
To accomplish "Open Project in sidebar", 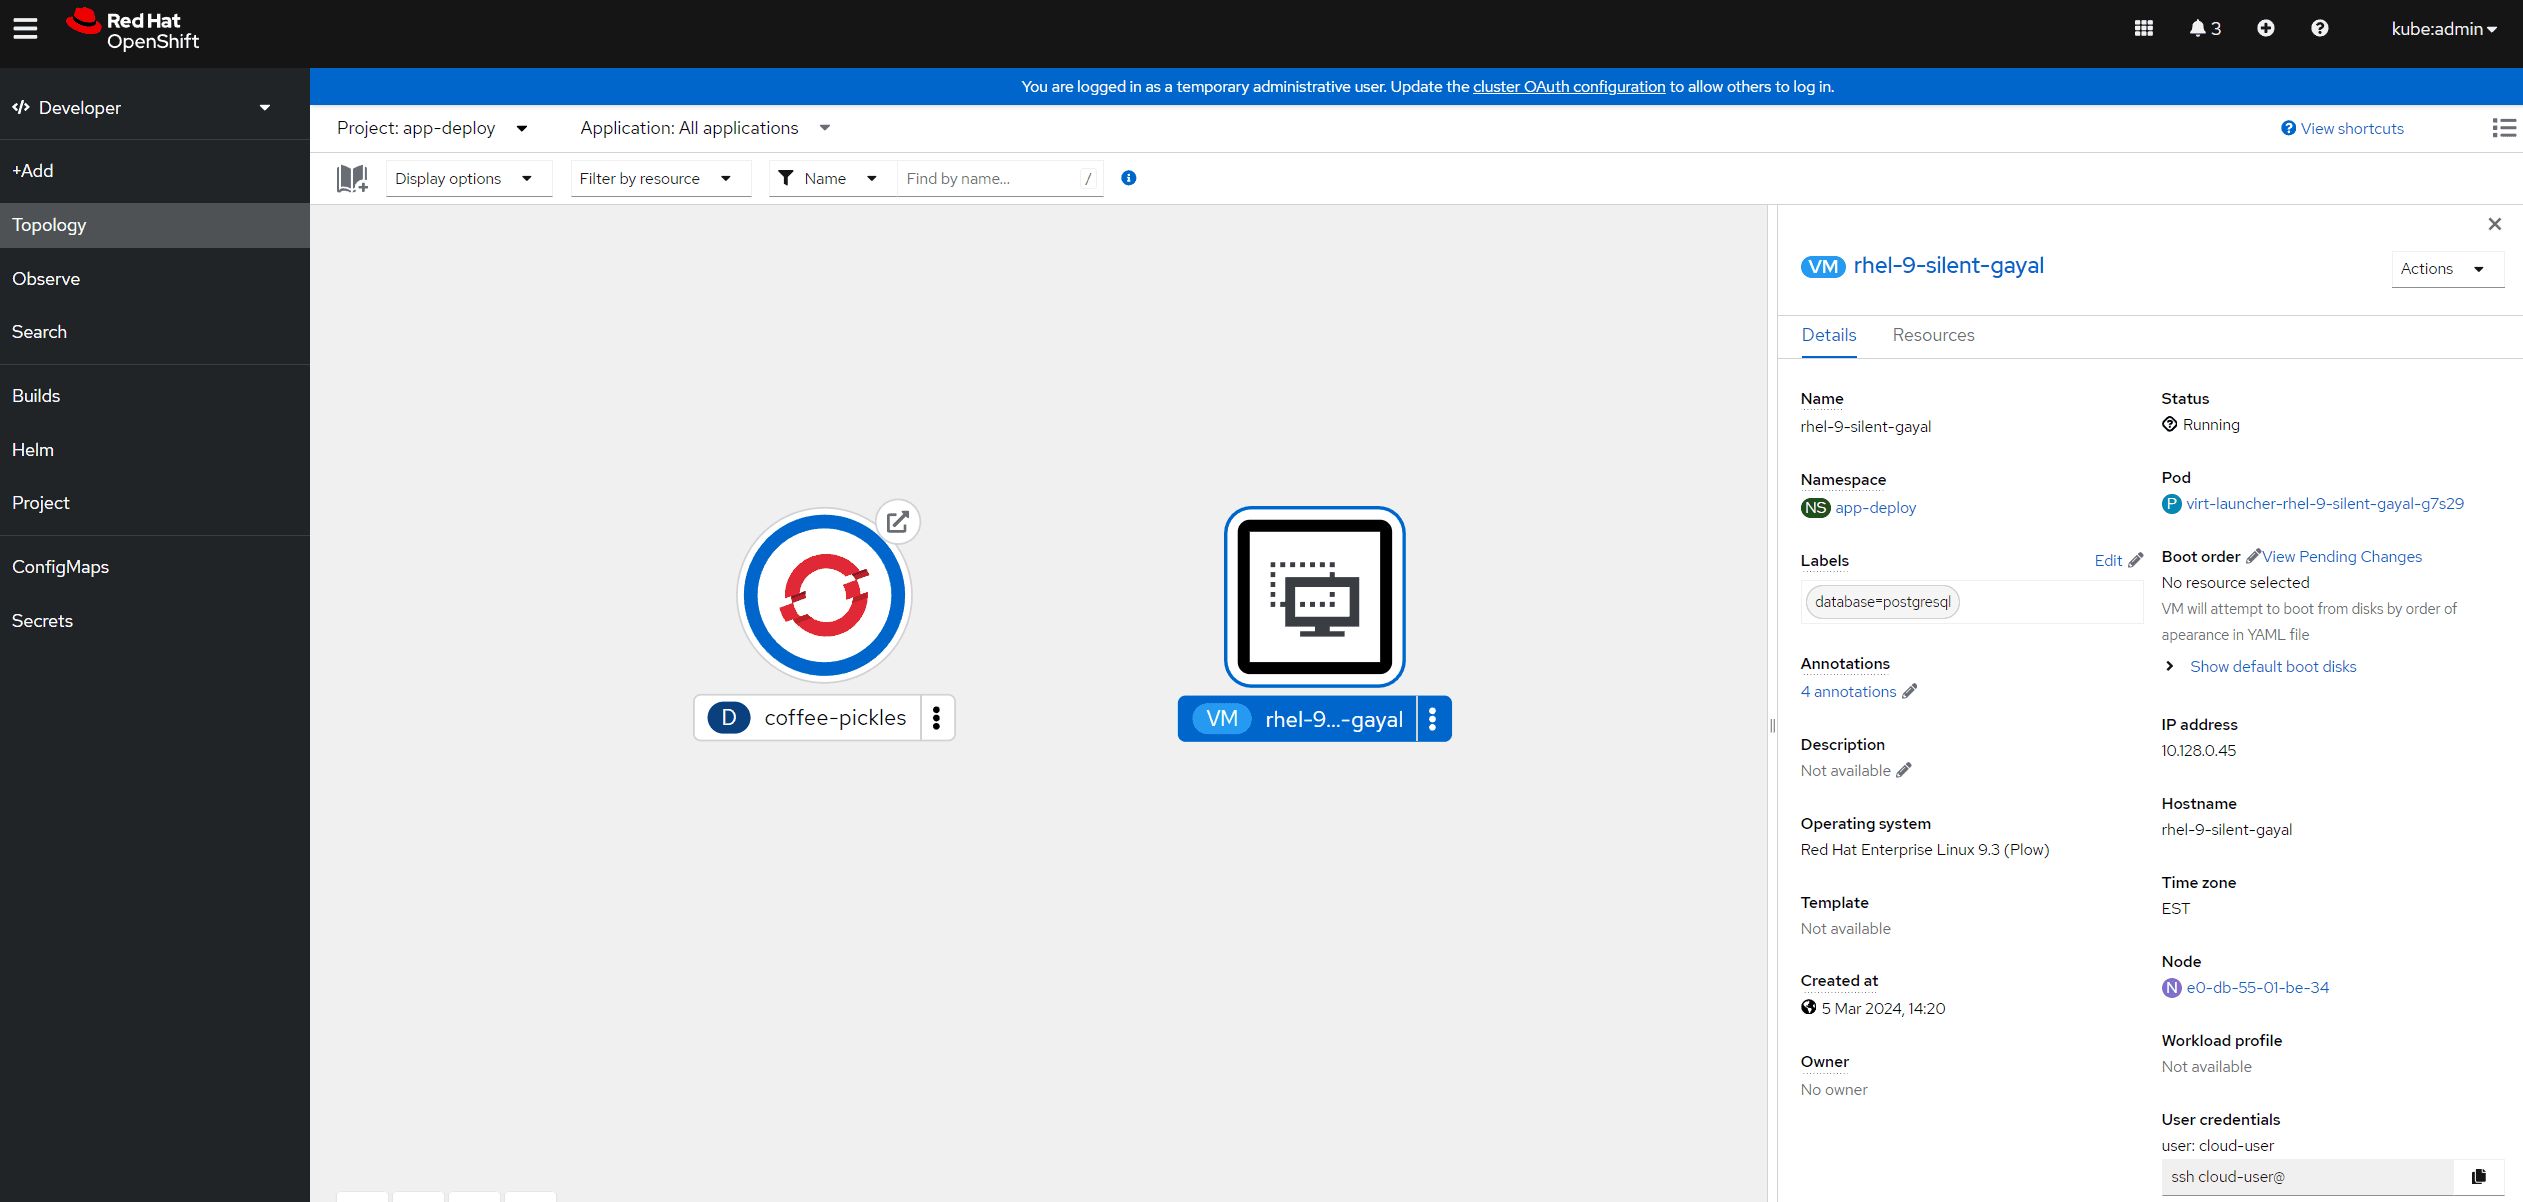I will pyautogui.click(x=155, y=503).
